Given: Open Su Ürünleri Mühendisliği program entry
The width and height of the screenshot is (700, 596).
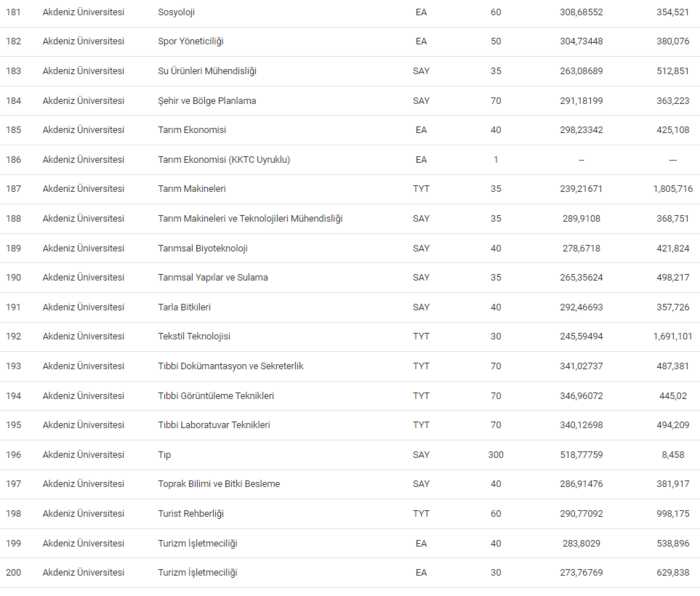Looking at the screenshot, I should [x=207, y=71].
